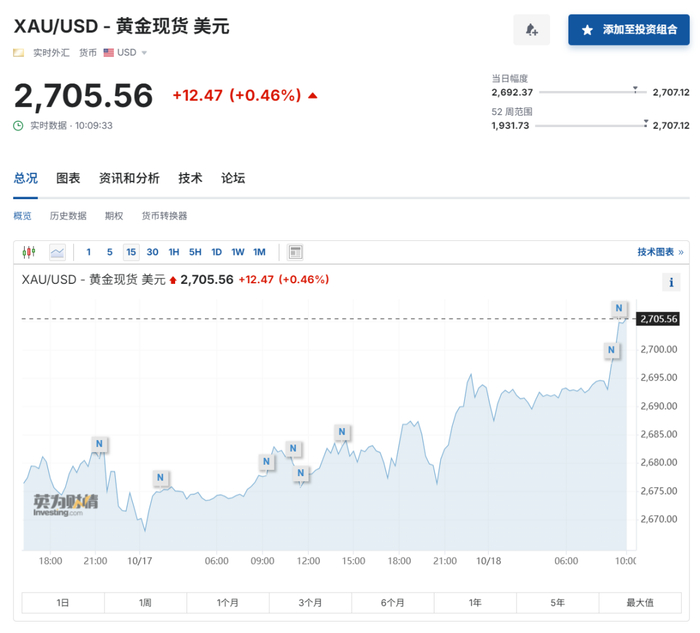Click the N marker near 15:00
The height and width of the screenshot is (633, 700).
342,432
